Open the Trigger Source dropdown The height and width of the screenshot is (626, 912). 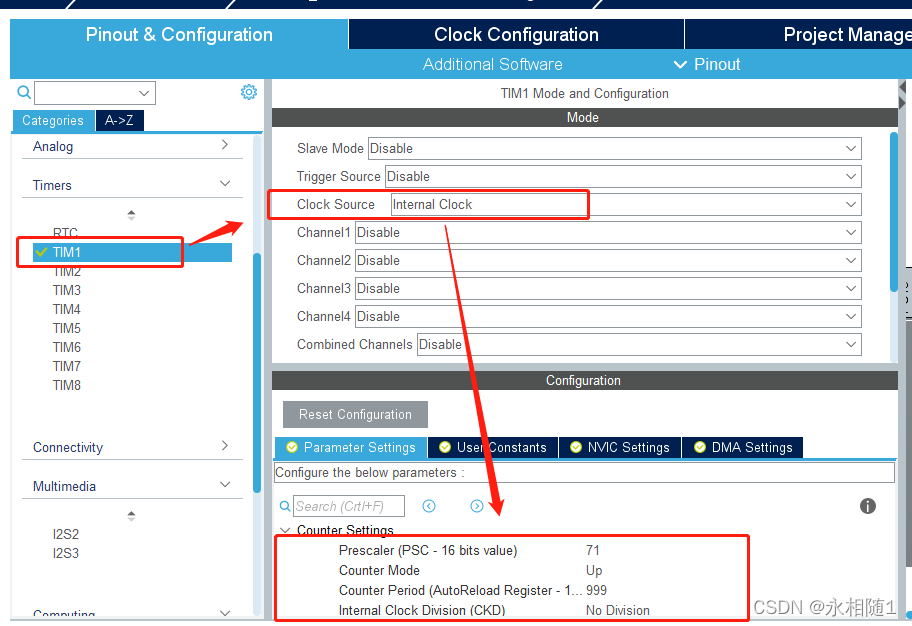(x=623, y=176)
